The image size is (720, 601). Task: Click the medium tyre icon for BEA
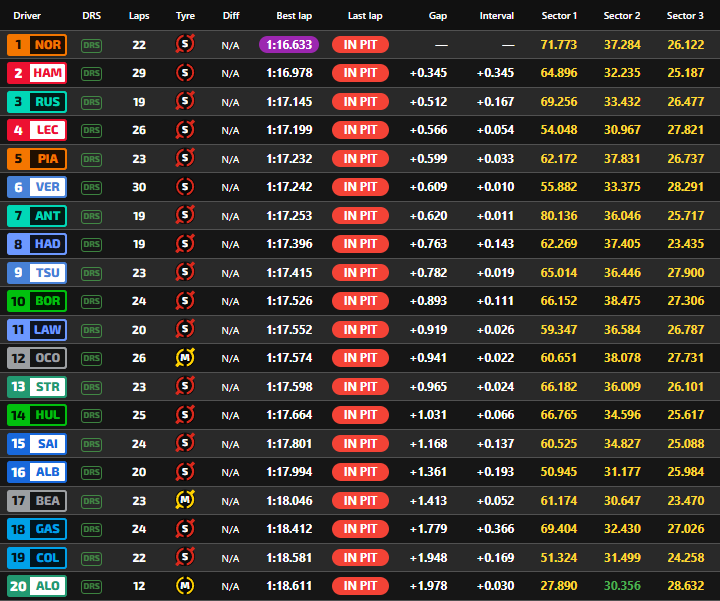(184, 500)
